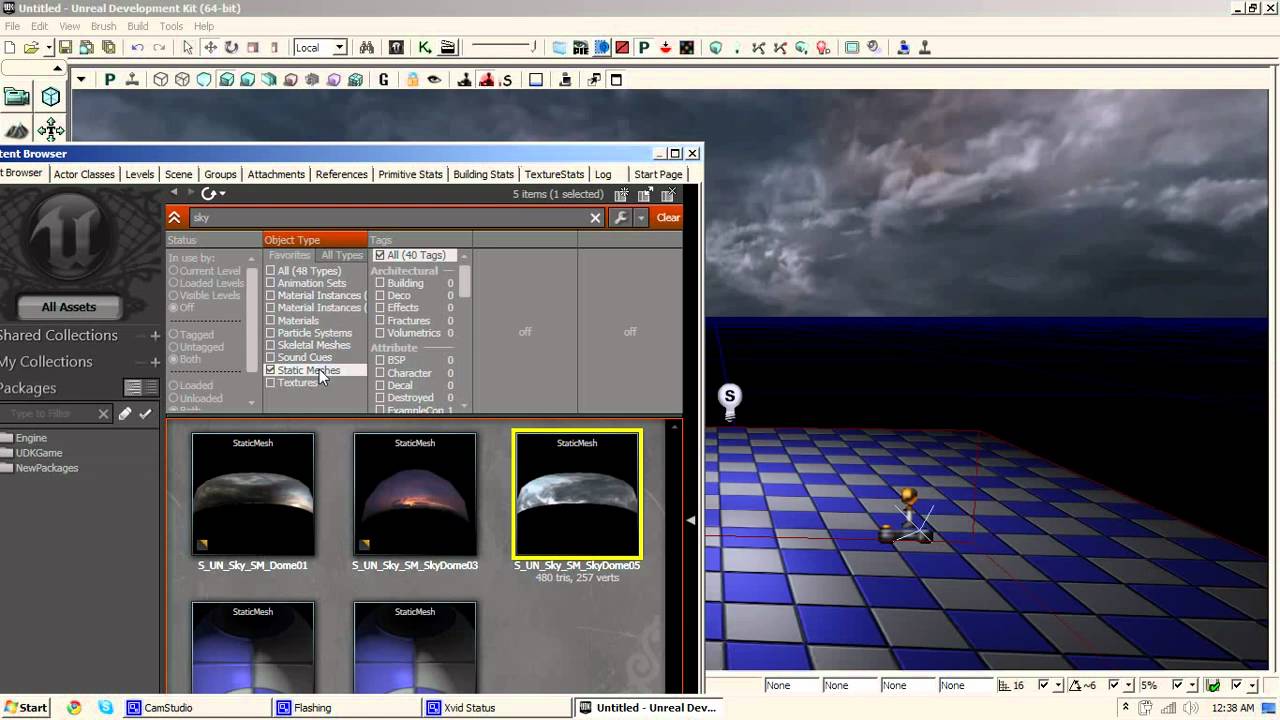This screenshot has height=720, width=1280.
Task: Toggle real-time preview P in viewport toolbar
Action: (109, 80)
